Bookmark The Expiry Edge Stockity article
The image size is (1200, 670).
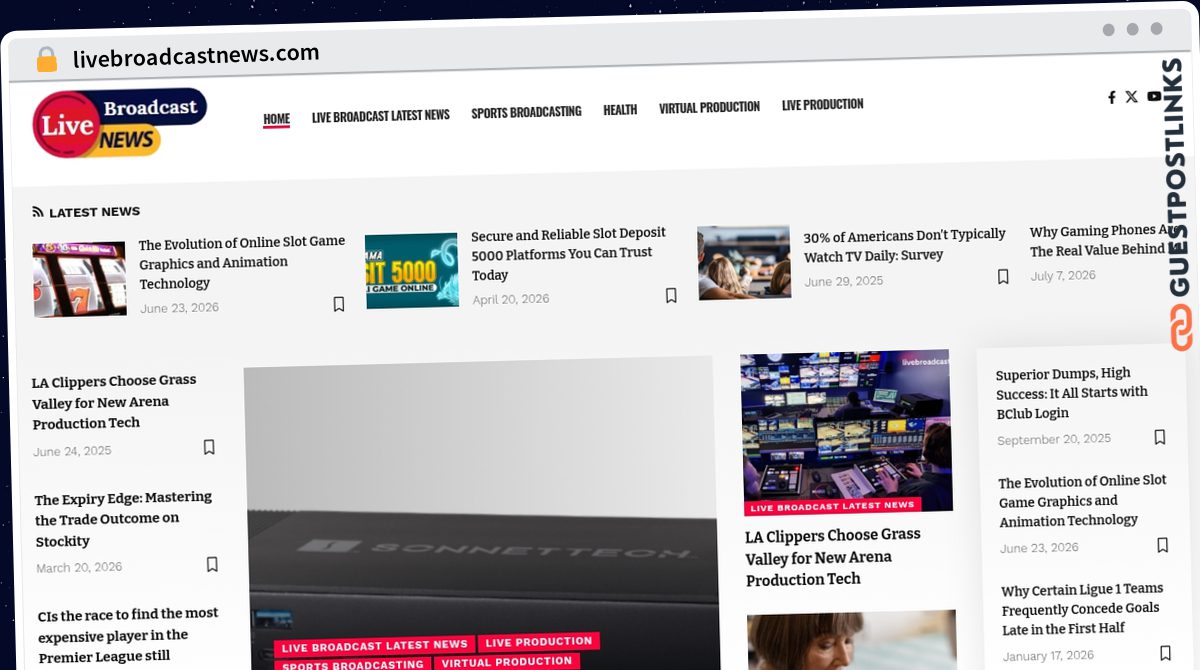(212, 564)
